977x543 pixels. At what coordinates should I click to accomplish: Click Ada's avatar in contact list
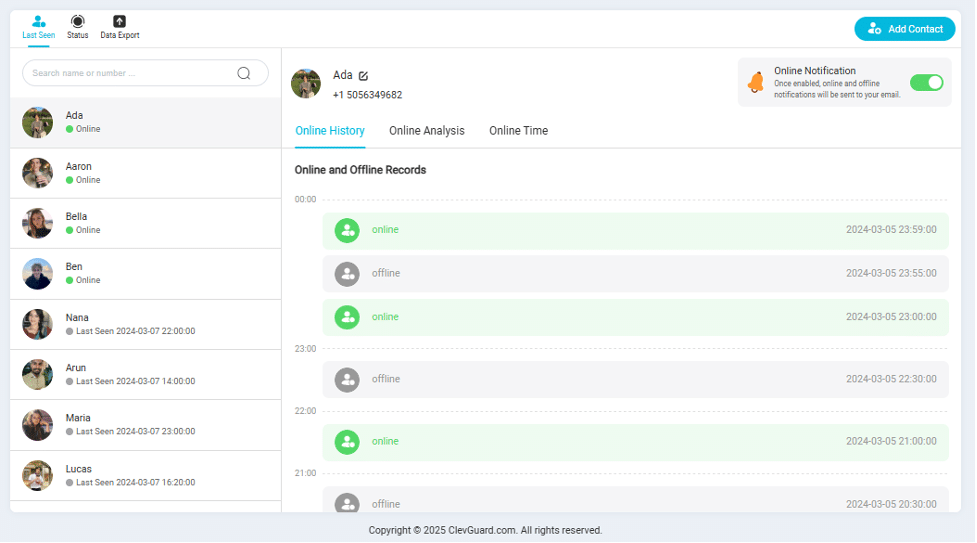37,122
